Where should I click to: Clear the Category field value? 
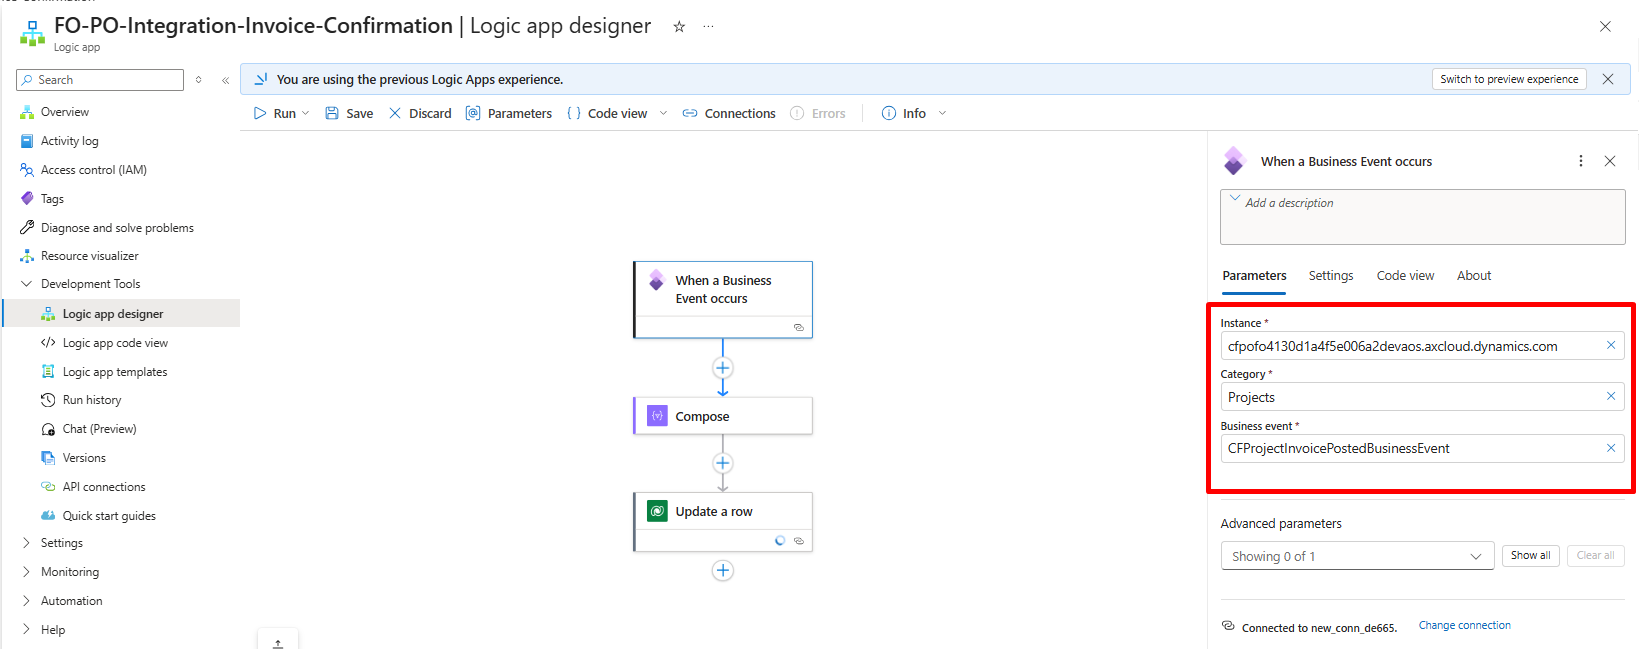(1611, 396)
